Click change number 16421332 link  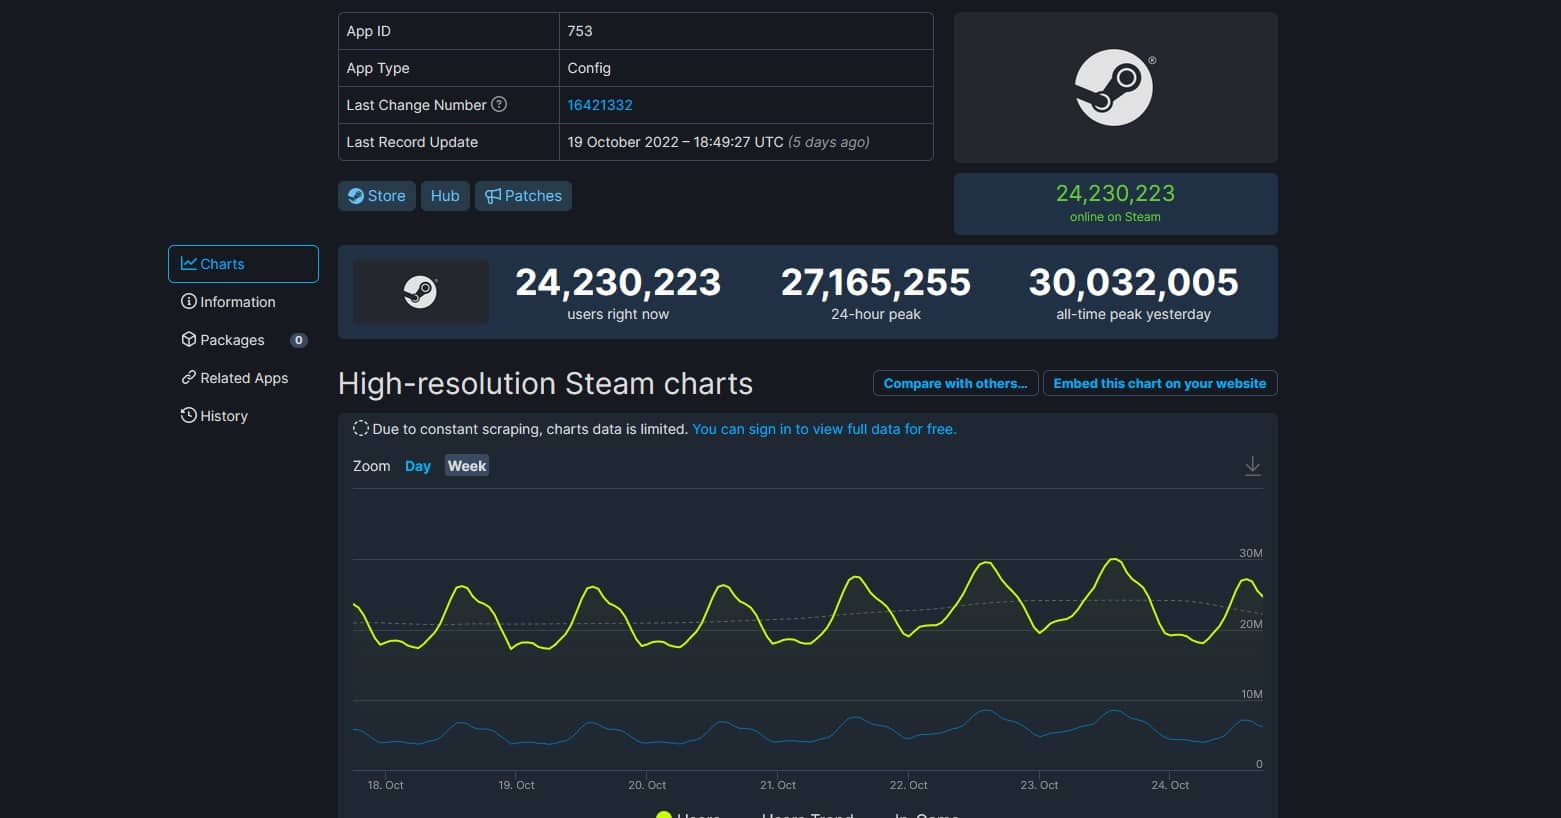(x=600, y=105)
